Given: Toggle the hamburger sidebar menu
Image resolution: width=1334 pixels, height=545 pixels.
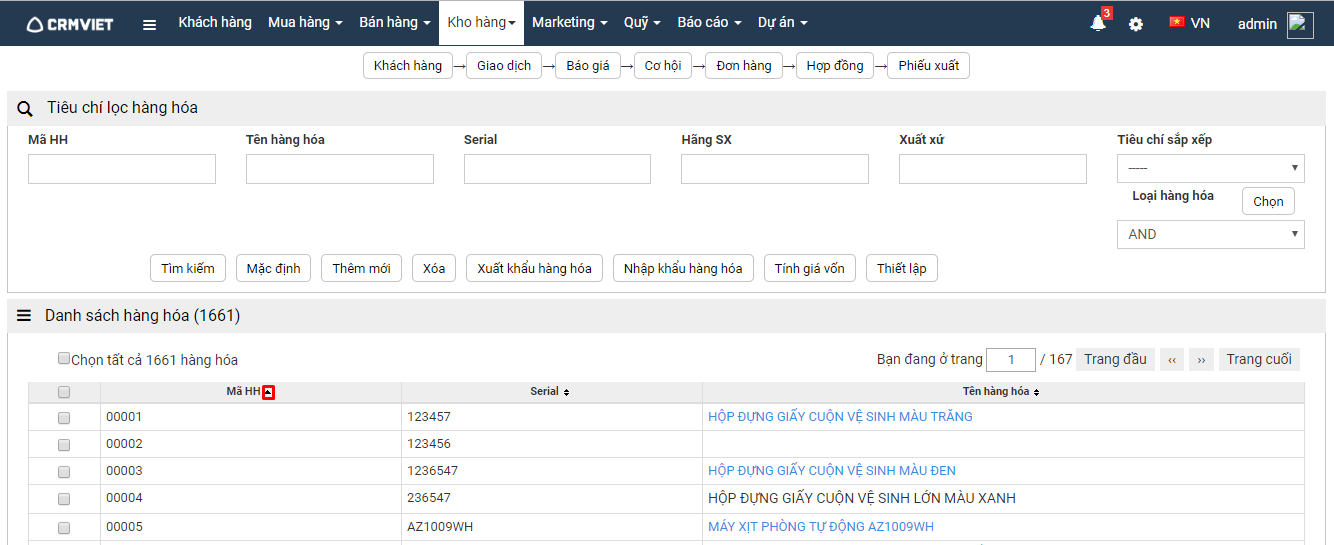Looking at the screenshot, I should tap(149, 25).
